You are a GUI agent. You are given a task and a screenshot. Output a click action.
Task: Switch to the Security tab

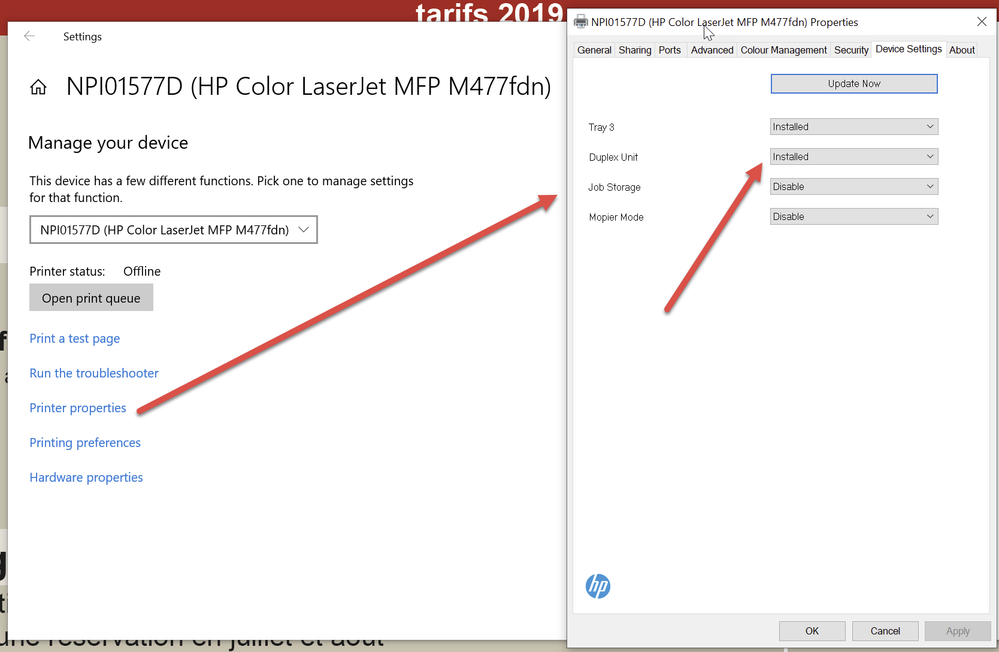tap(851, 50)
